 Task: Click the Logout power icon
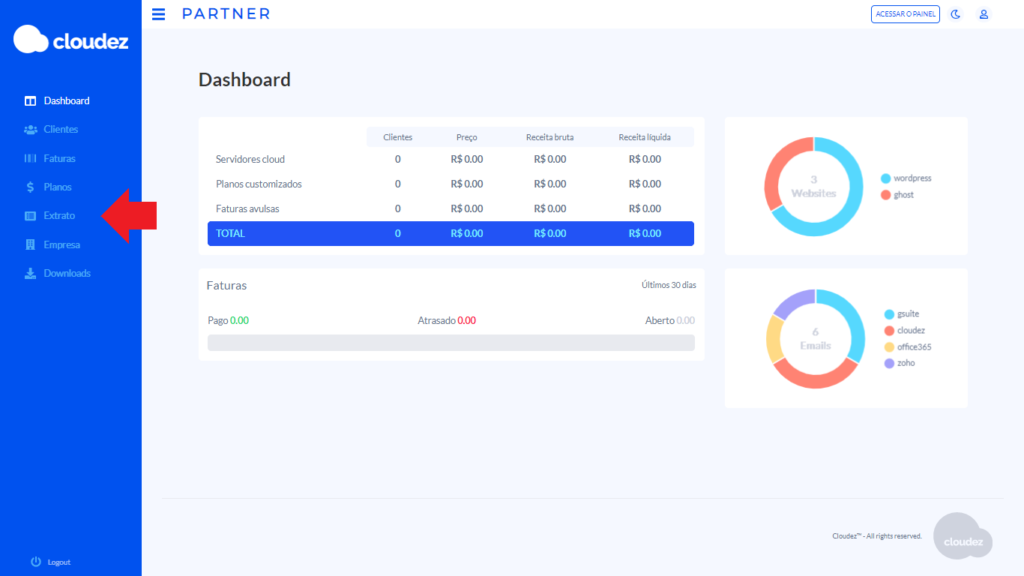pos(36,562)
